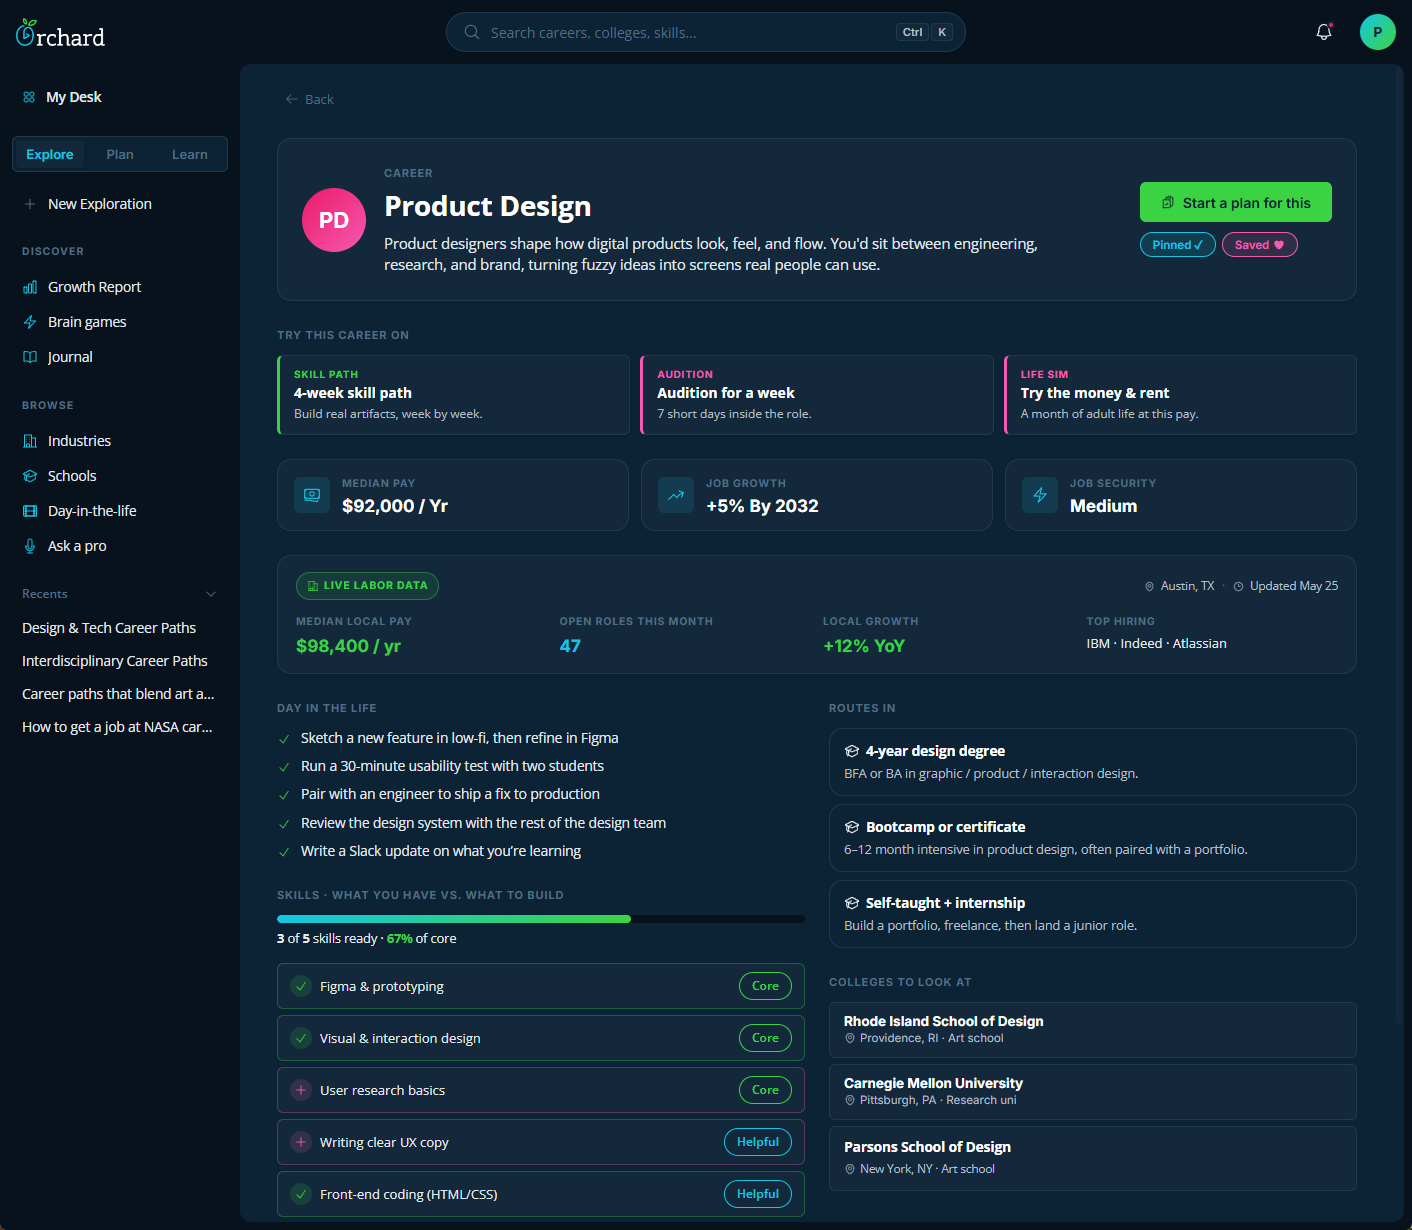Click the Helpful tag on Writing clear UX copy
This screenshot has height=1230, width=1412.
758,1142
